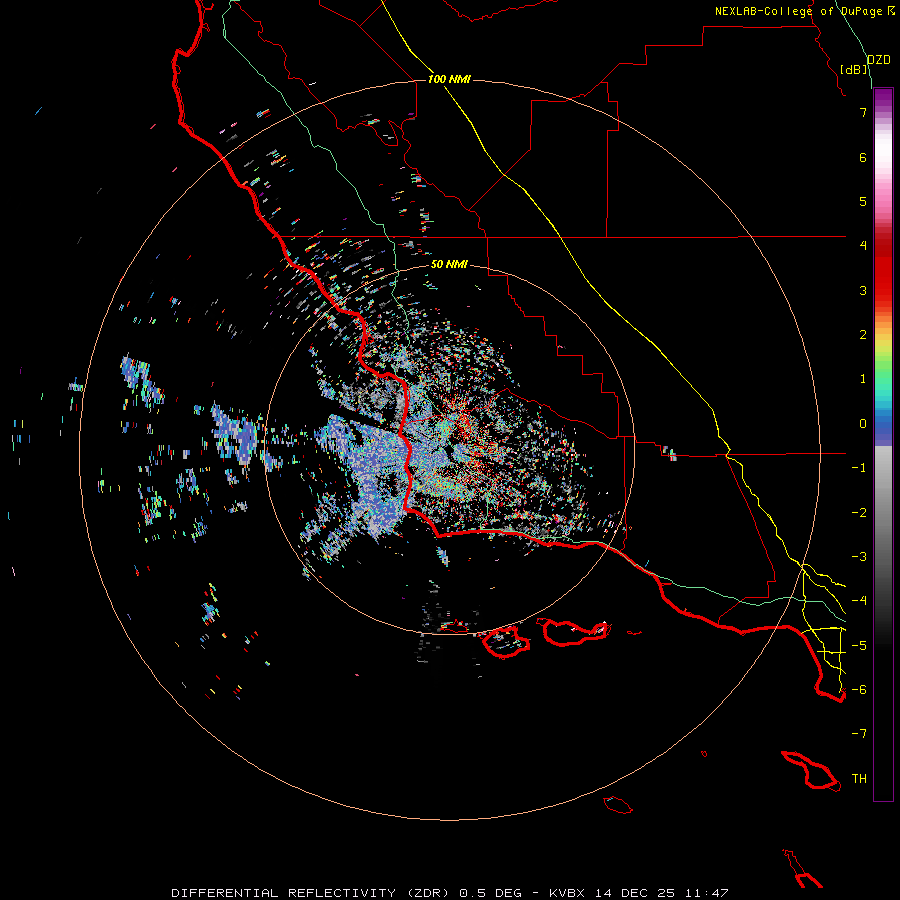Select the 0 value on the color scale
The image size is (900, 900).
click(x=863, y=424)
